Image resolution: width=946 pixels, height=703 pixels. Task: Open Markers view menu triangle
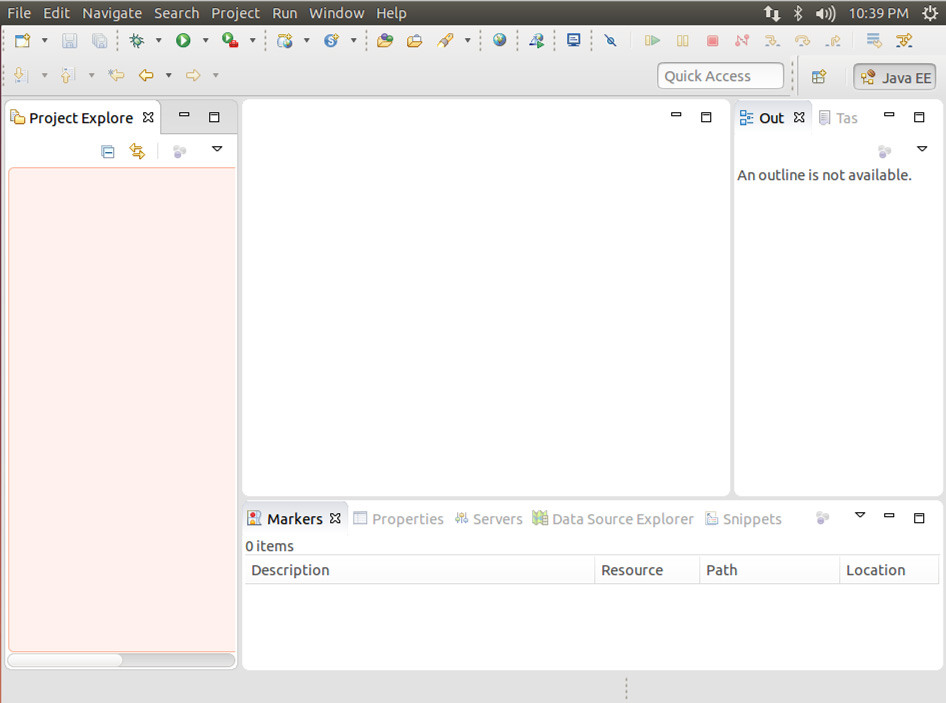860,515
